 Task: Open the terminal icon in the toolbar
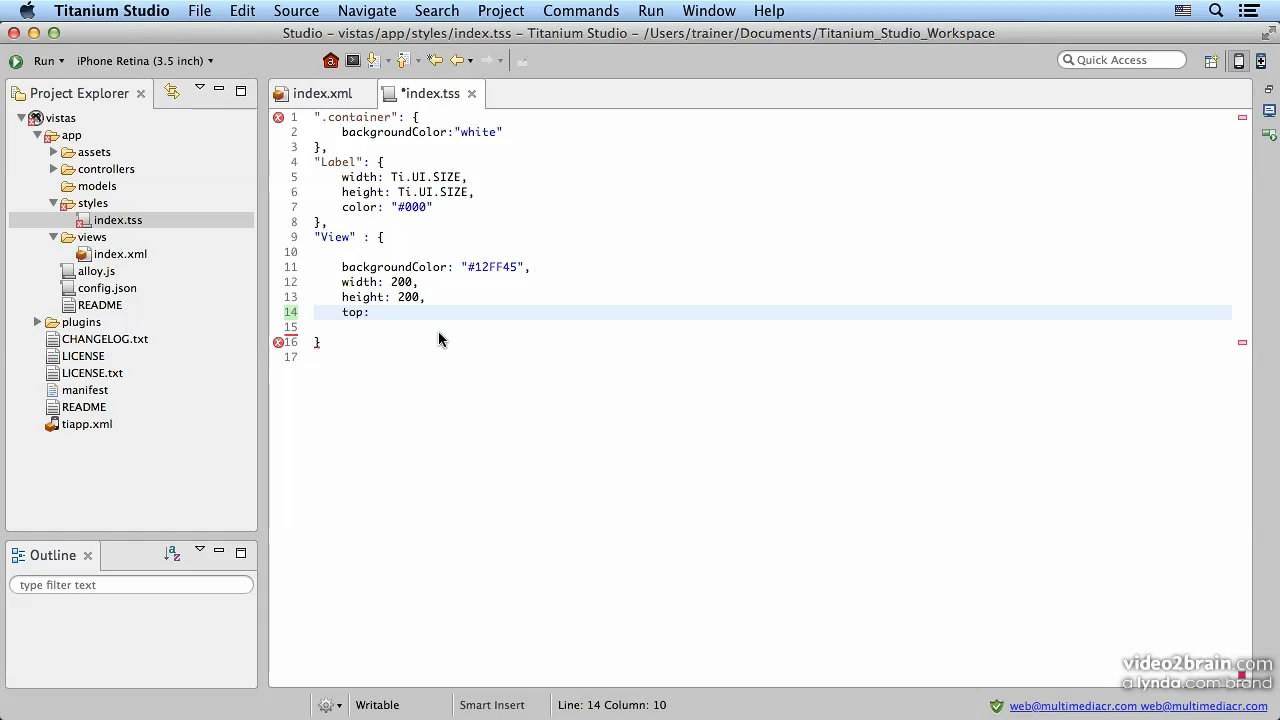coord(352,61)
